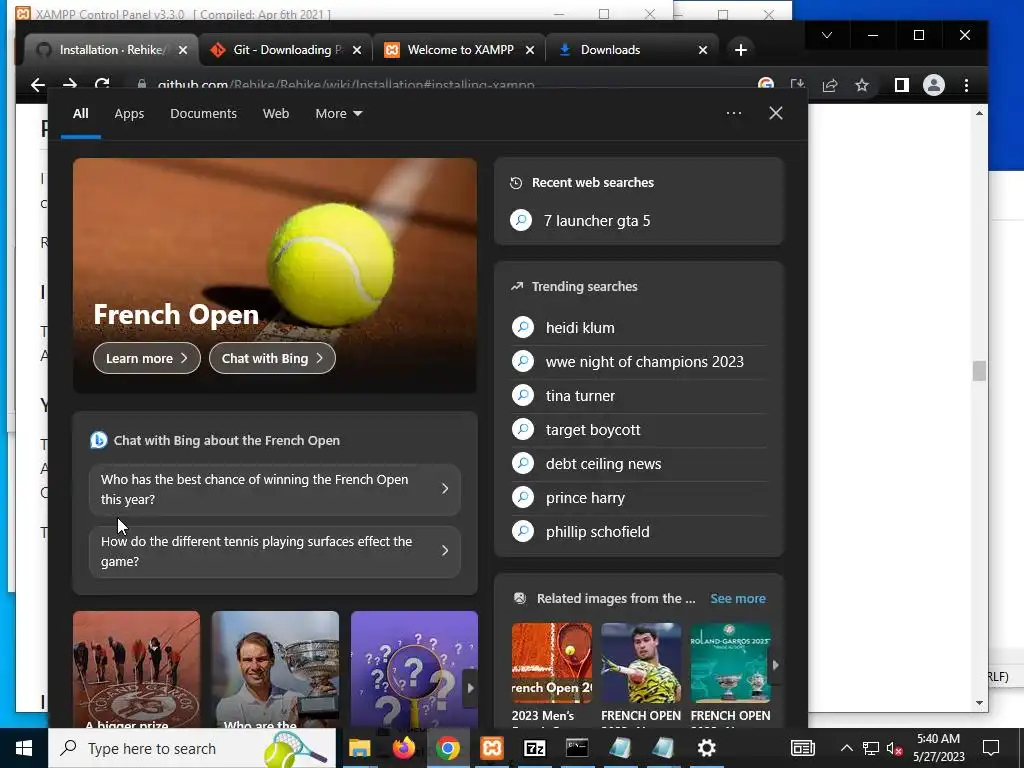Switch to the Apps search filter
This screenshot has height=768, width=1024.
pyautogui.click(x=129, y=114)
